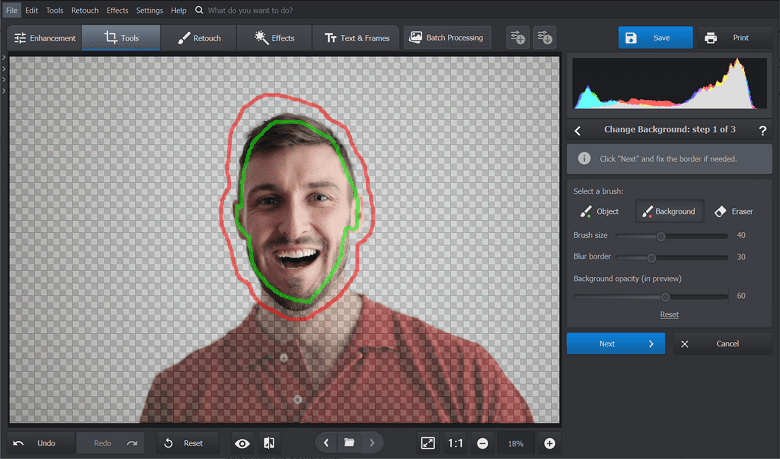The width and height of the screenshot is (780, 459).
Task: Toggle the eye preview icon
Action: (x=242, y=443)
